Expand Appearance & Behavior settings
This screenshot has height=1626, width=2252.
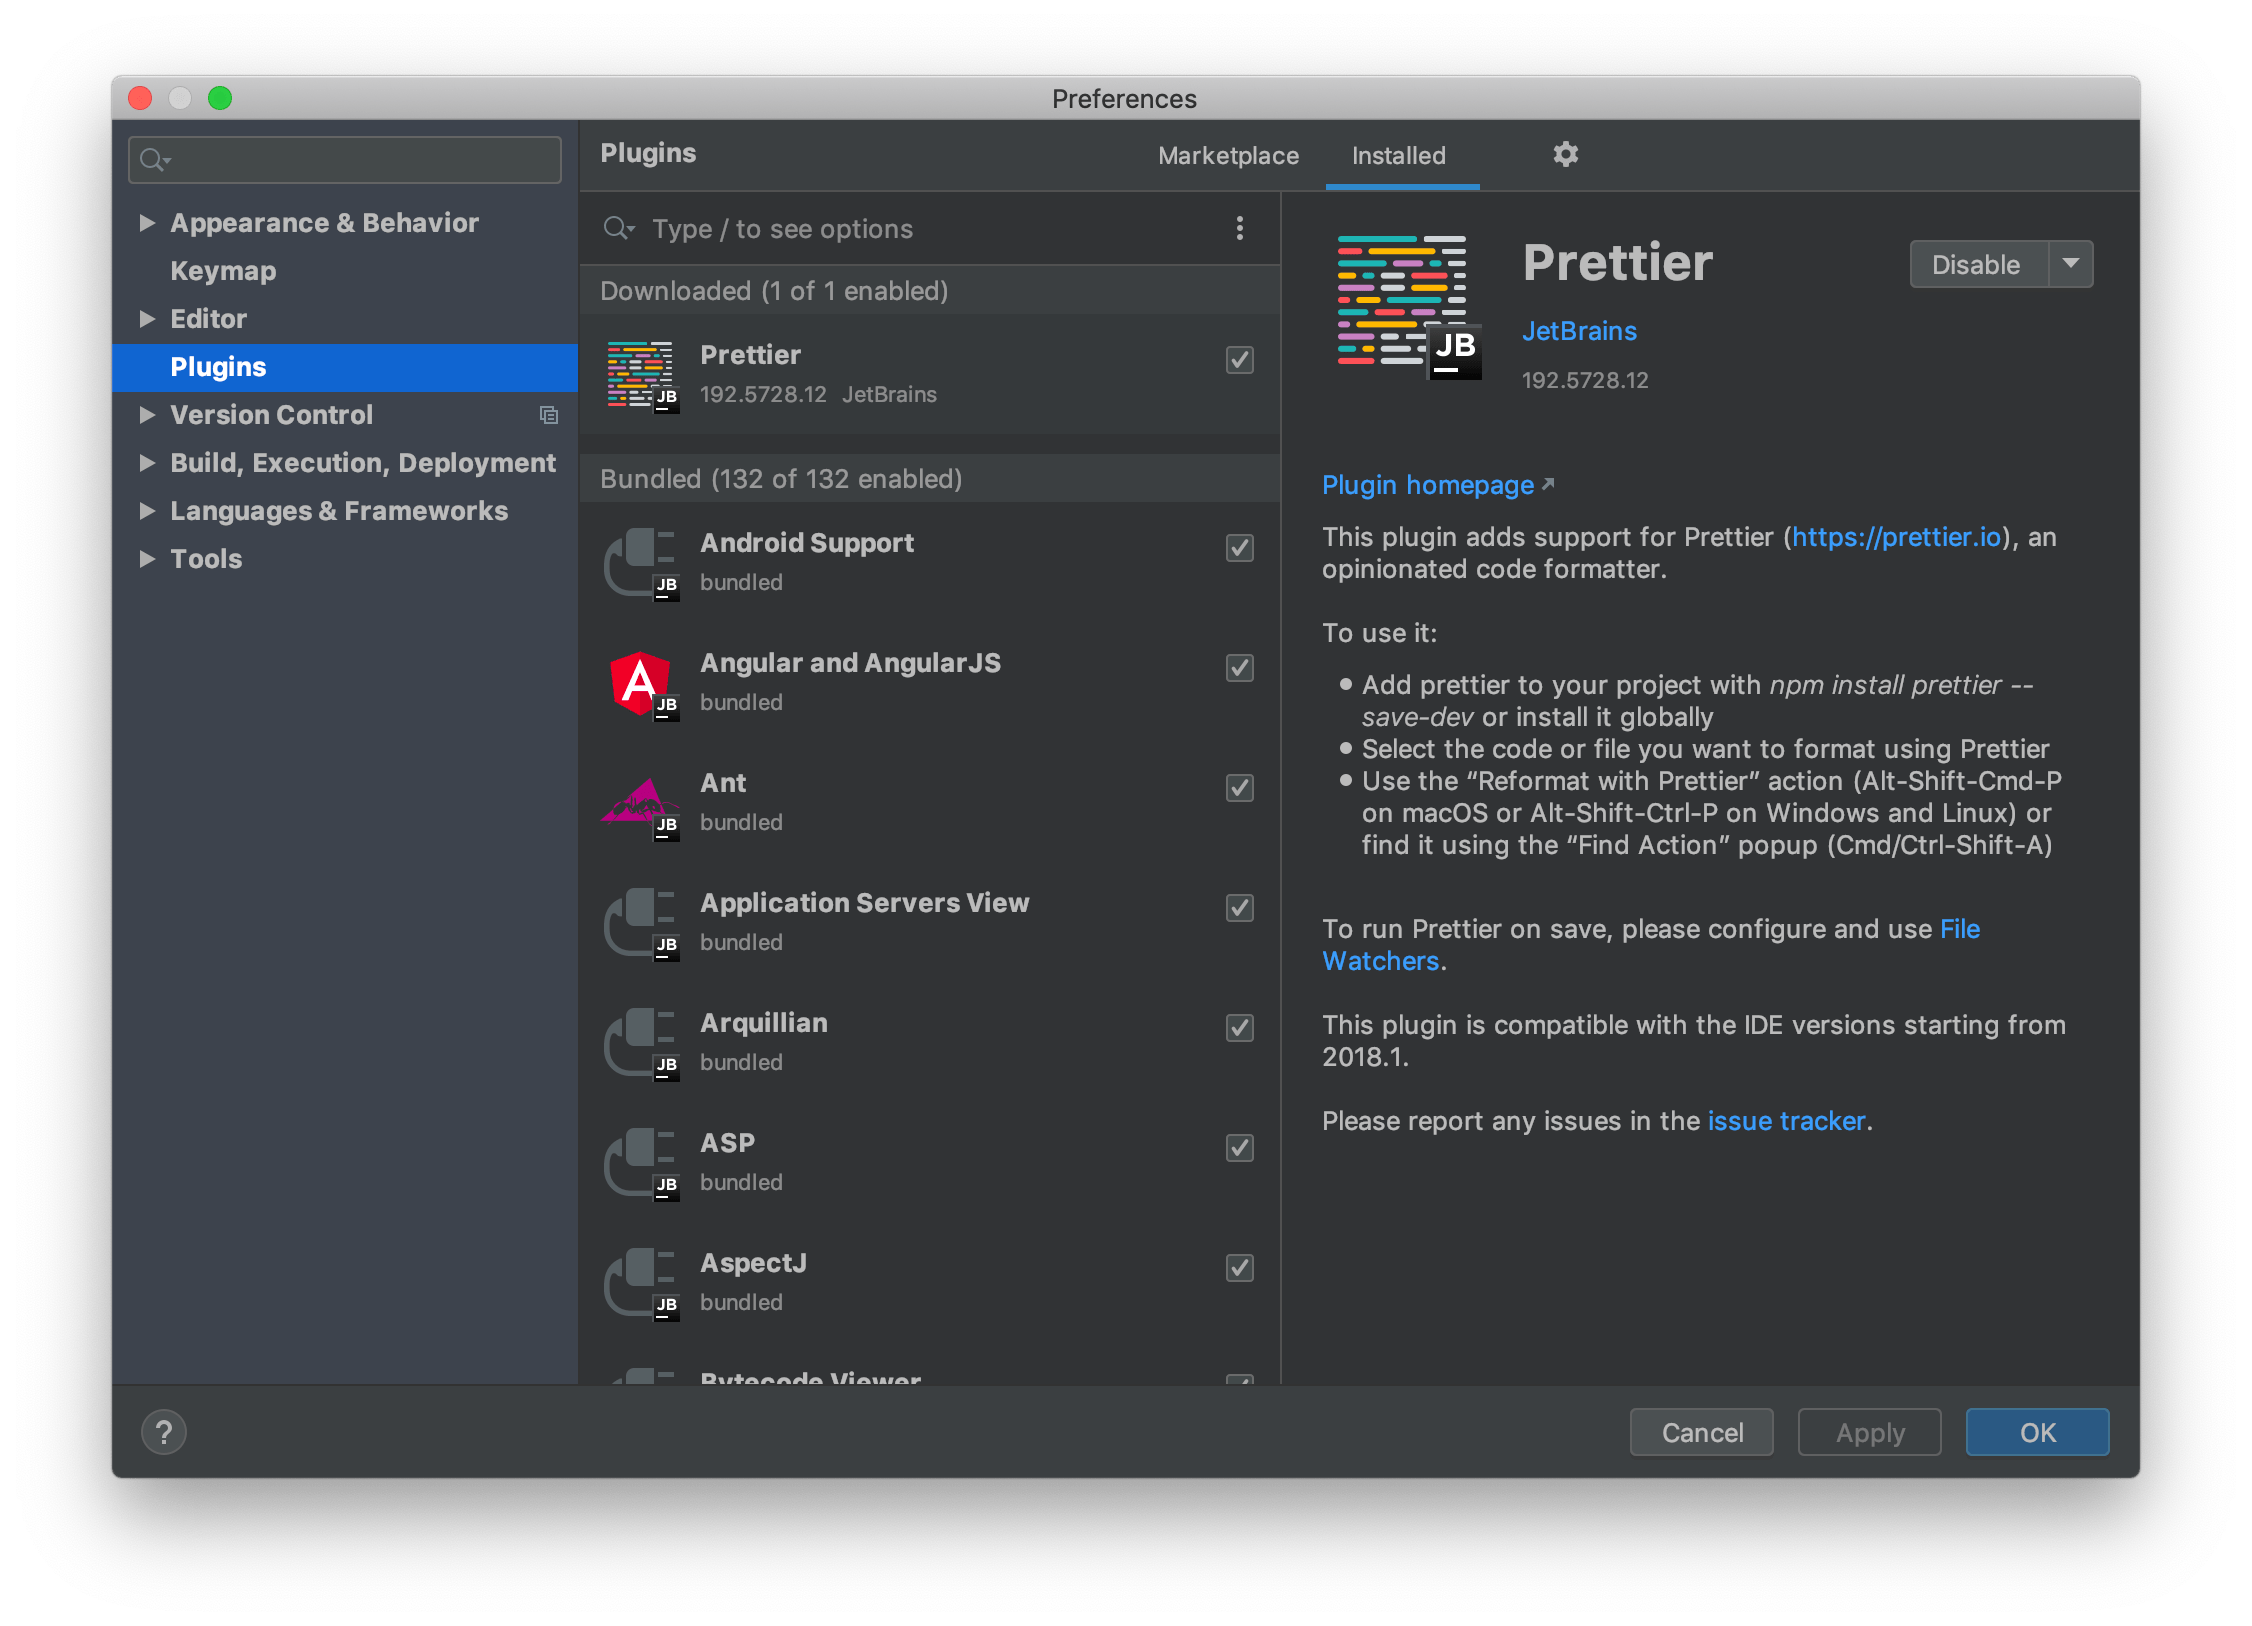[147, 223]
